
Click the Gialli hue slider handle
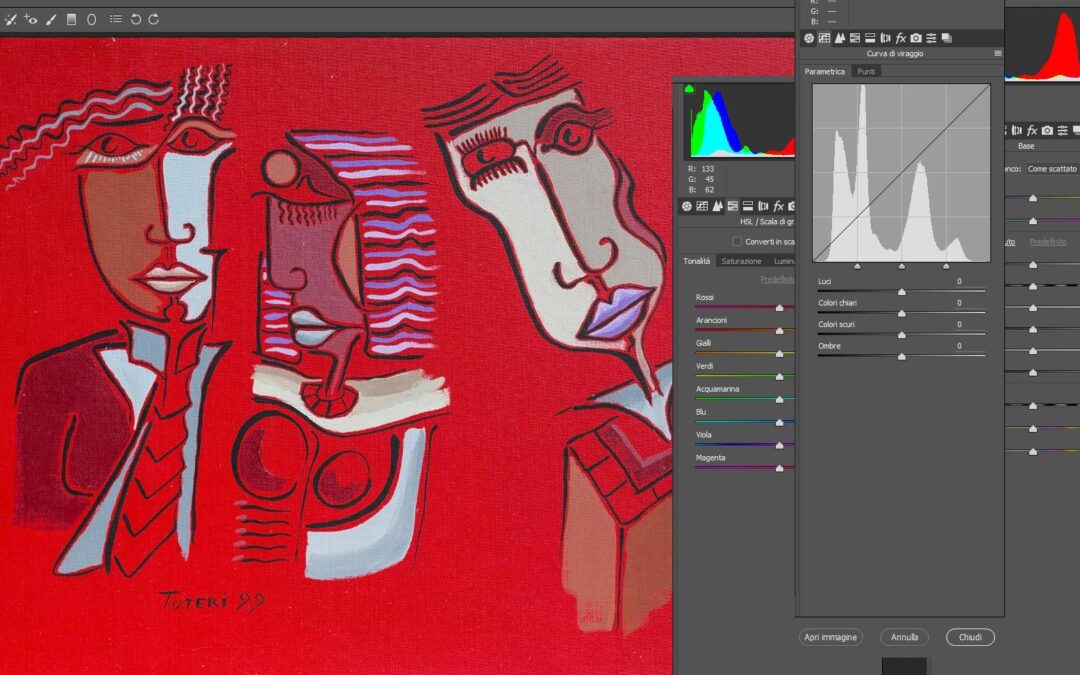[x=780, y=353]
